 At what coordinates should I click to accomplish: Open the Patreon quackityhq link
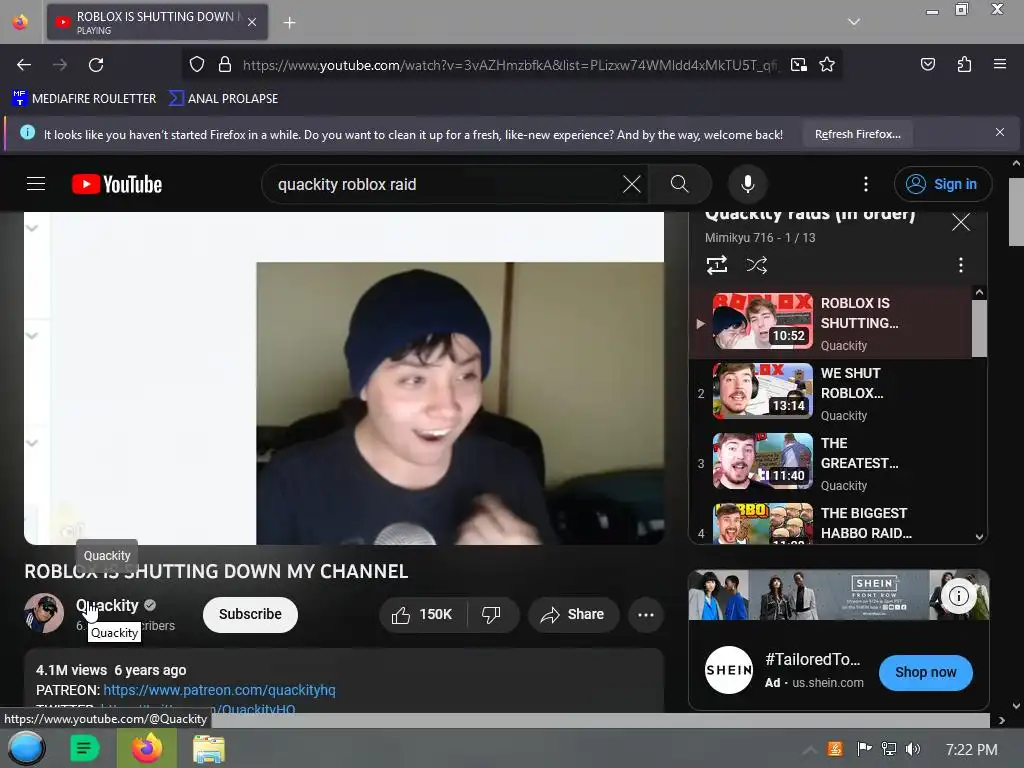point(219,690)
